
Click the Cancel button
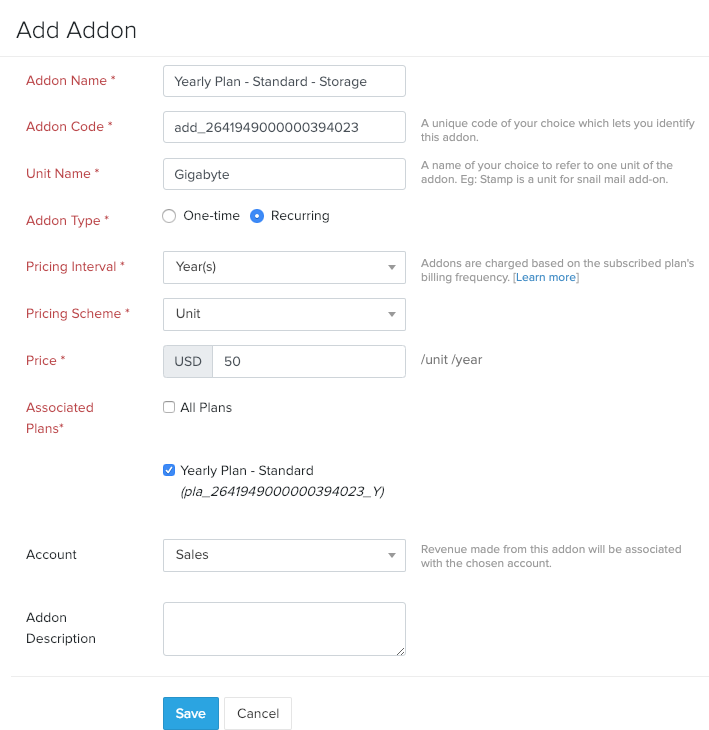click(258, 713)
